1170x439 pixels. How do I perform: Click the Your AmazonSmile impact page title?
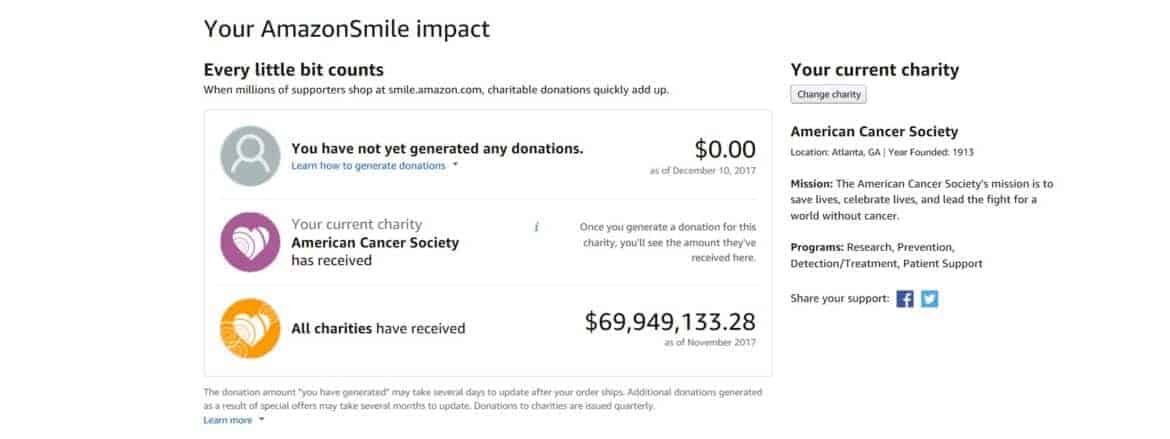point(346,28)
